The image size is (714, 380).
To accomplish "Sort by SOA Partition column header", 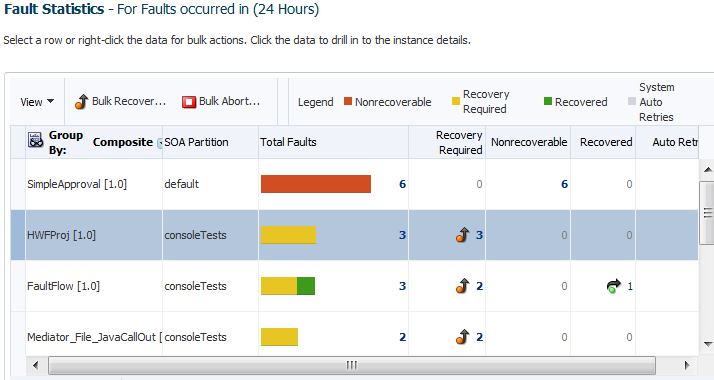I will pyautogui.click(x=196, y=142).
